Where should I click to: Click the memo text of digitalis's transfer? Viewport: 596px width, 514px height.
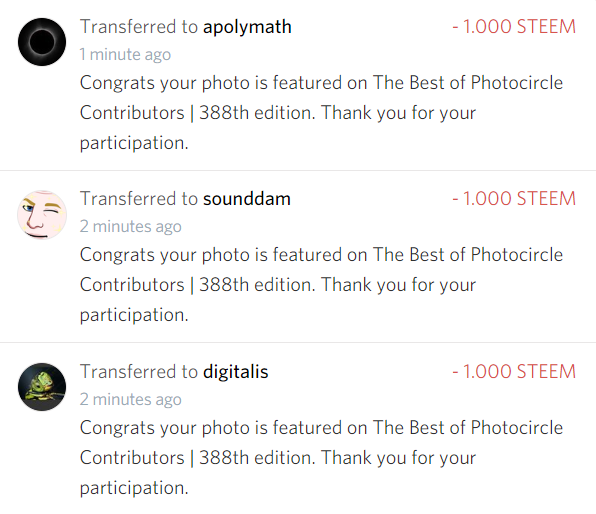tap(321, 458)
